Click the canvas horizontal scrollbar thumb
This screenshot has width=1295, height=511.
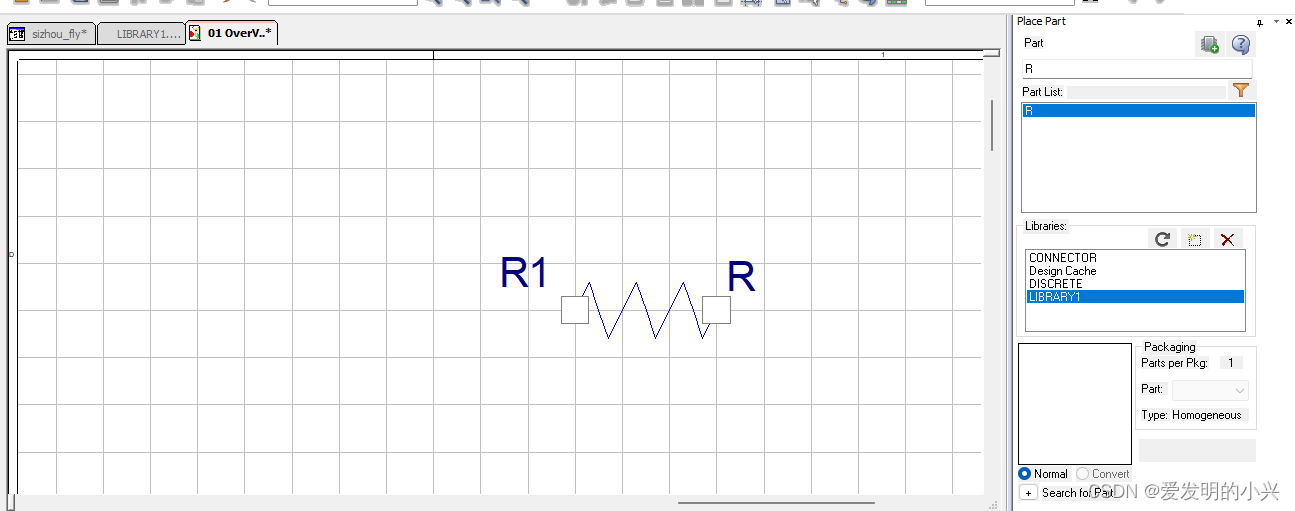776,503
